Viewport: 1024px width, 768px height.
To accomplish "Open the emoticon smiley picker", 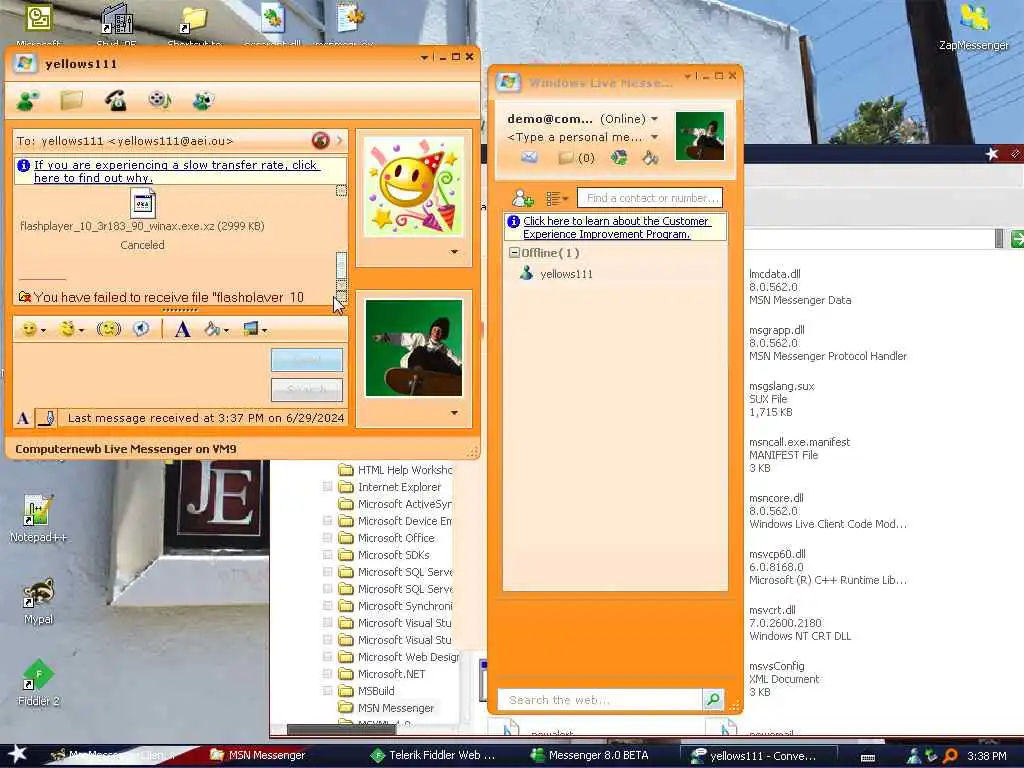I will pos(29,329).
